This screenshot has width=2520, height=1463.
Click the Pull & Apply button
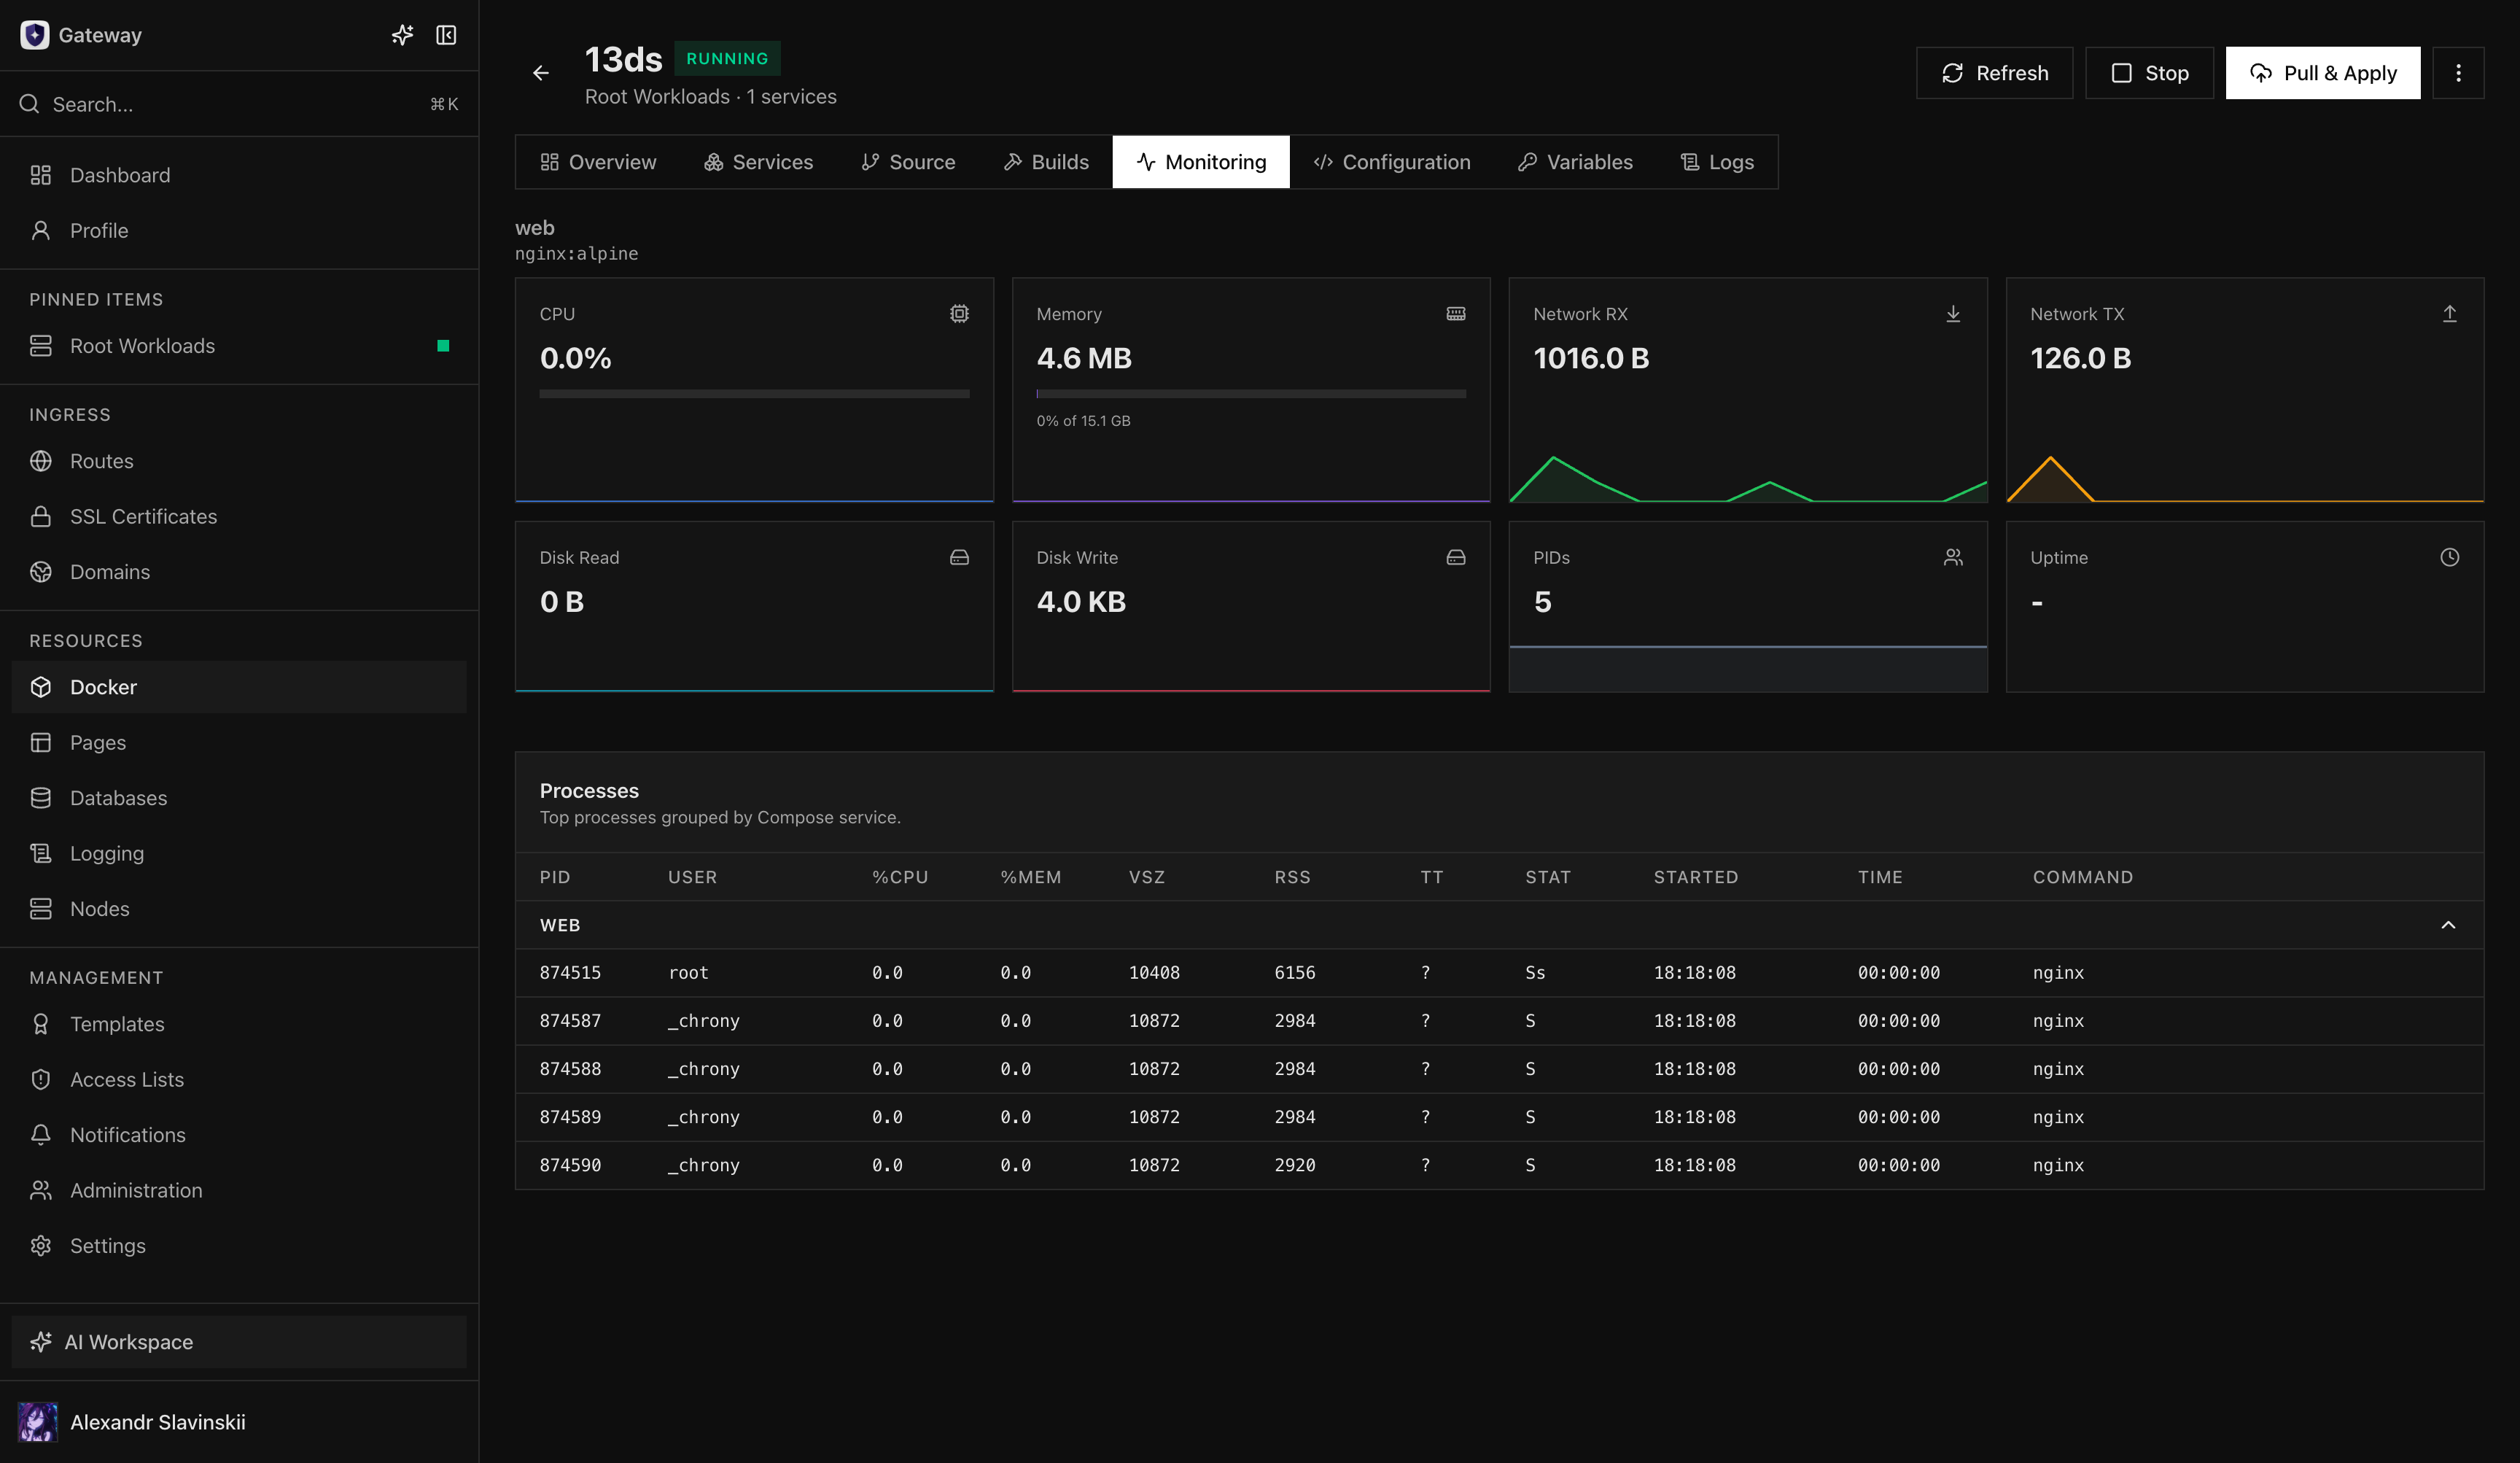(2322, 73)
